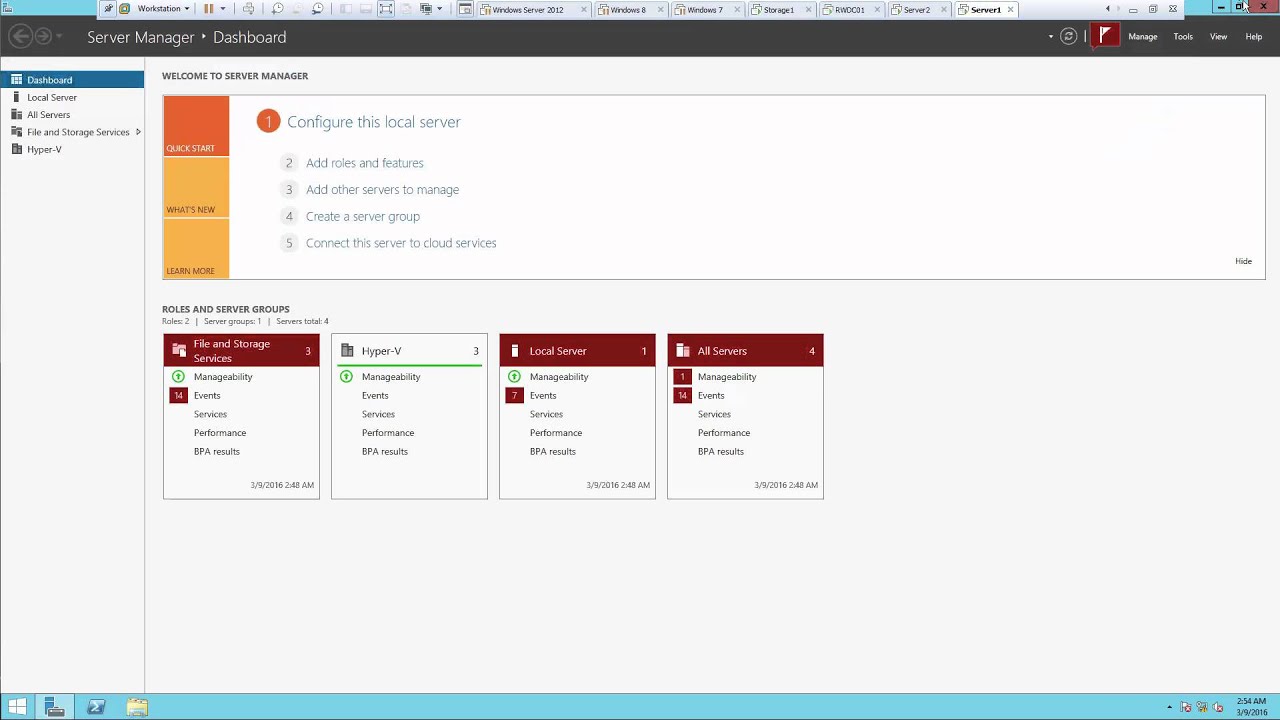This screenshot has height=720, width=1280.
Task: Switch to the Windows 7 VM tab
Action: click(x=705, y=10)
